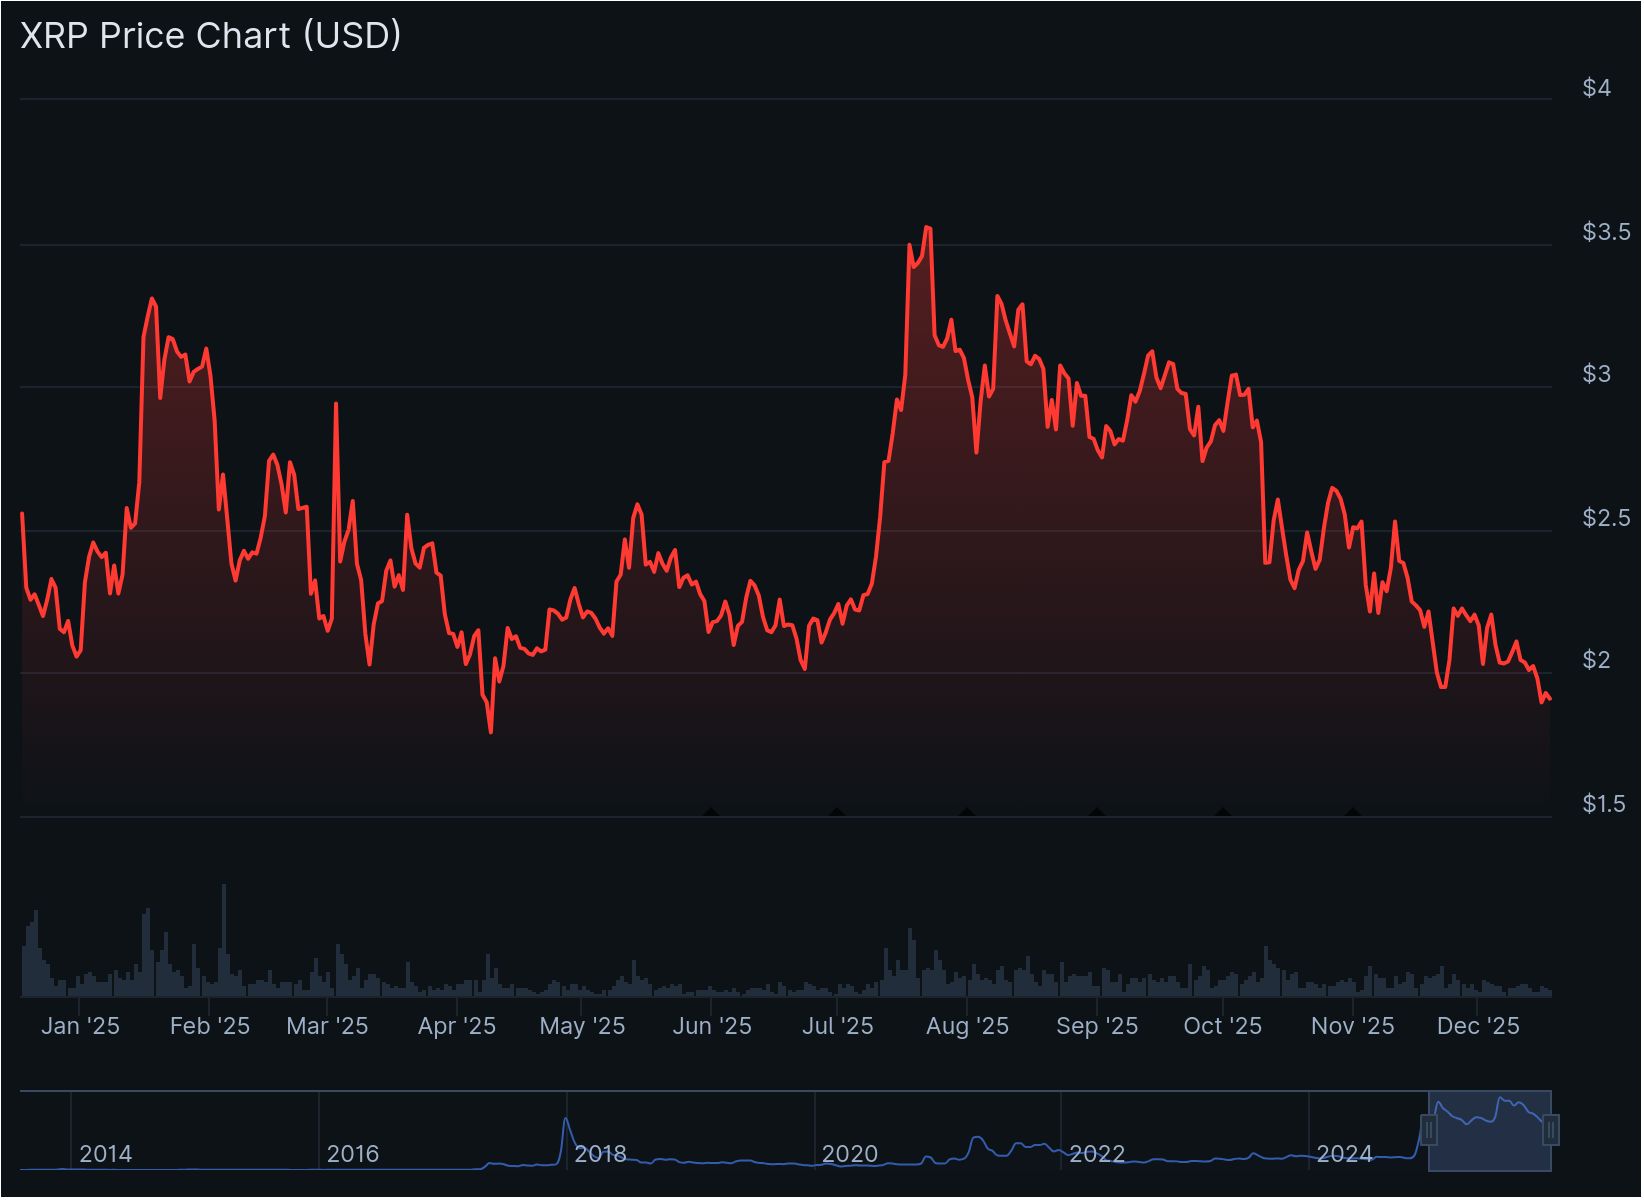Click 2016 in the navigator timeline
This screenshot has height=1200, width=1644.
[353, 1155]
